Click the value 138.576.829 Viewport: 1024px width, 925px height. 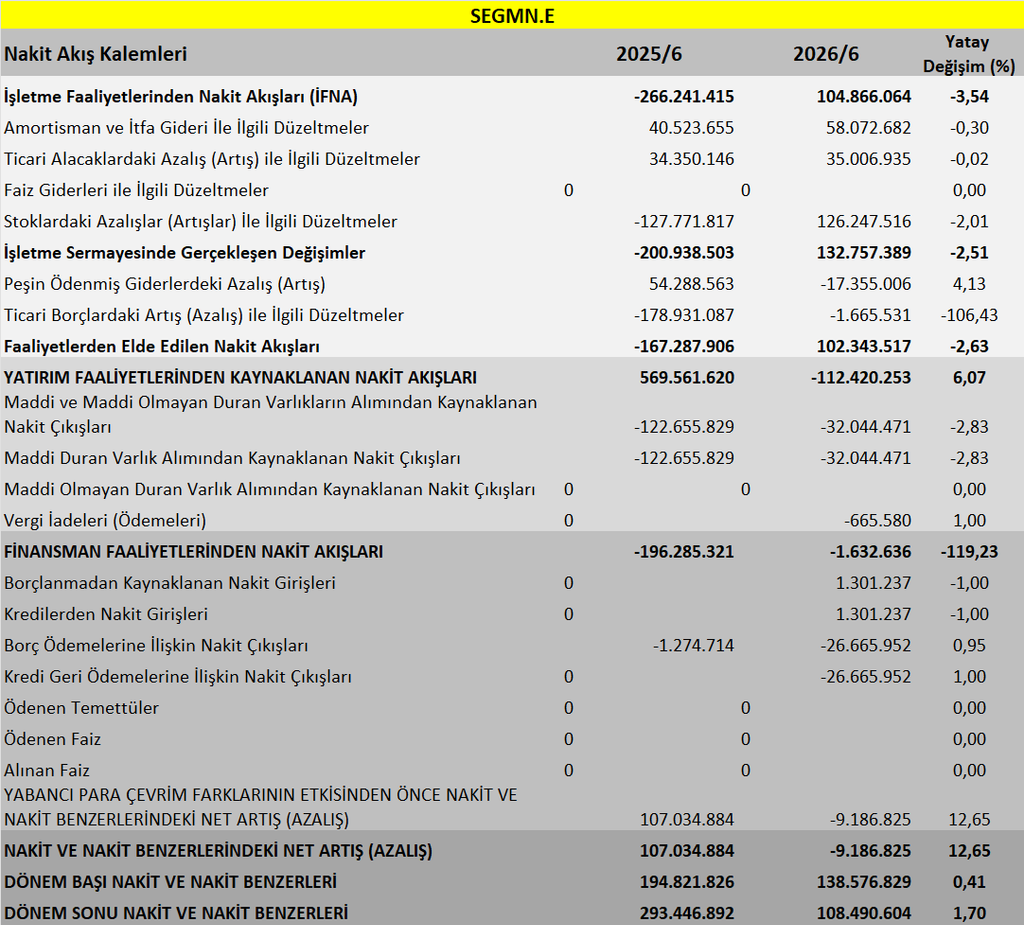(863, 882)
